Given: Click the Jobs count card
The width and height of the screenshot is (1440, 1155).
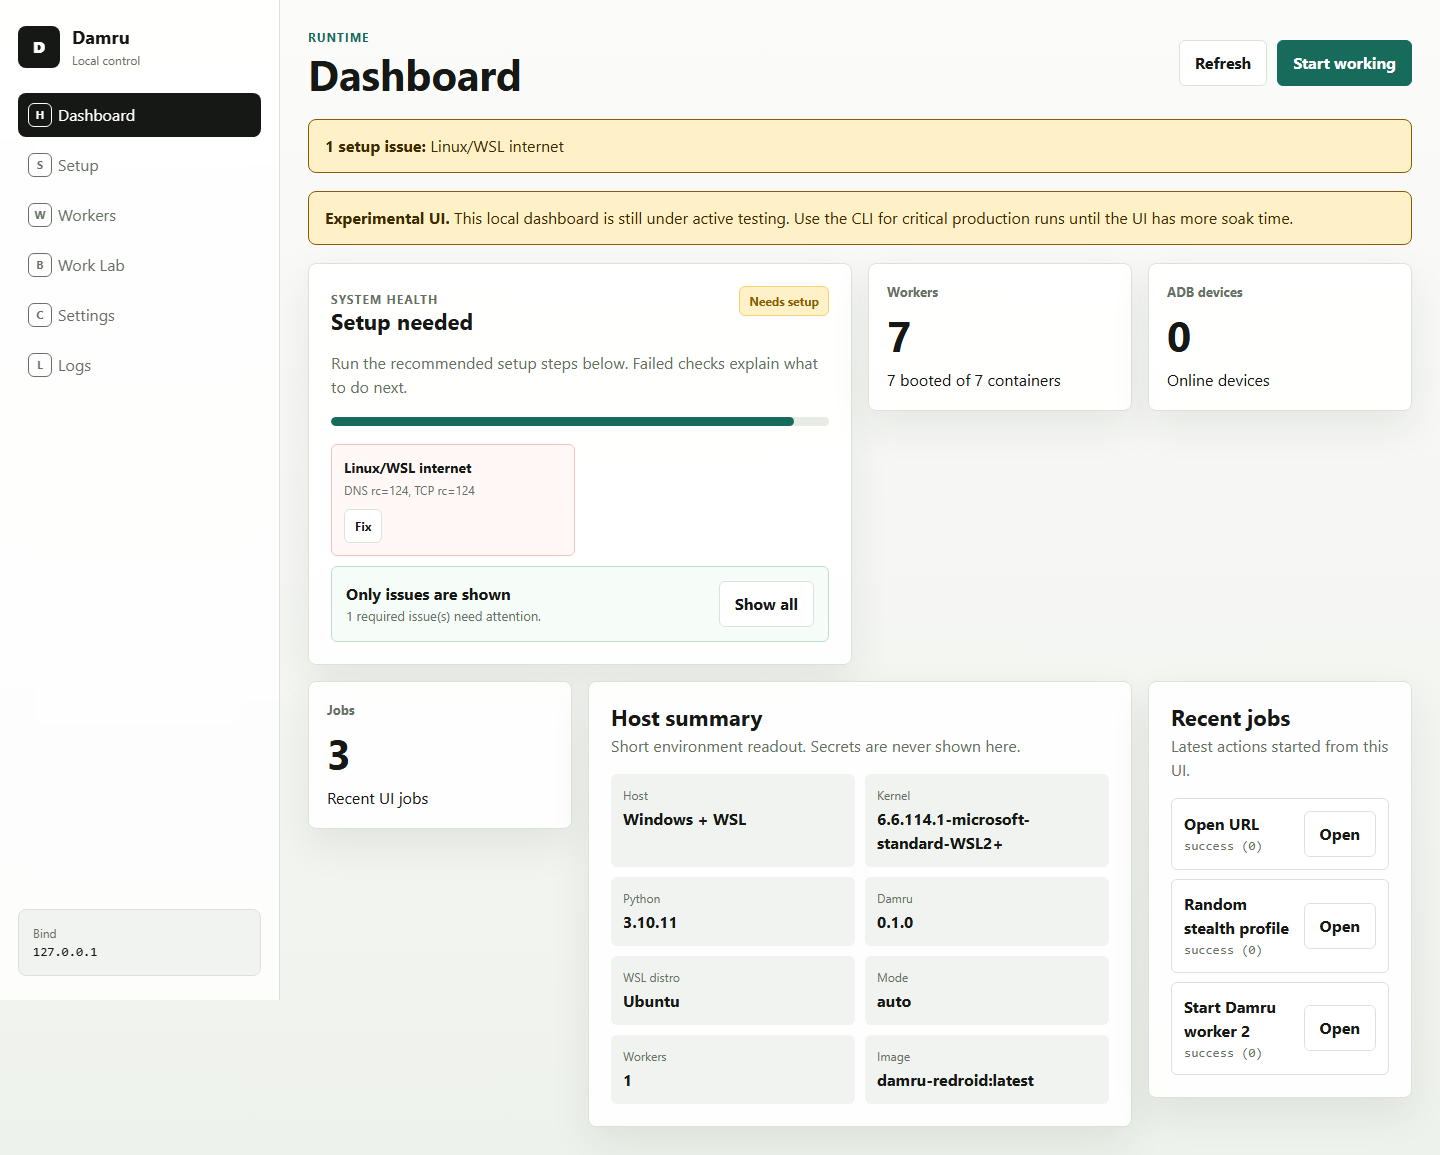Looking at the screenshot, I should [x=440, y=755].
